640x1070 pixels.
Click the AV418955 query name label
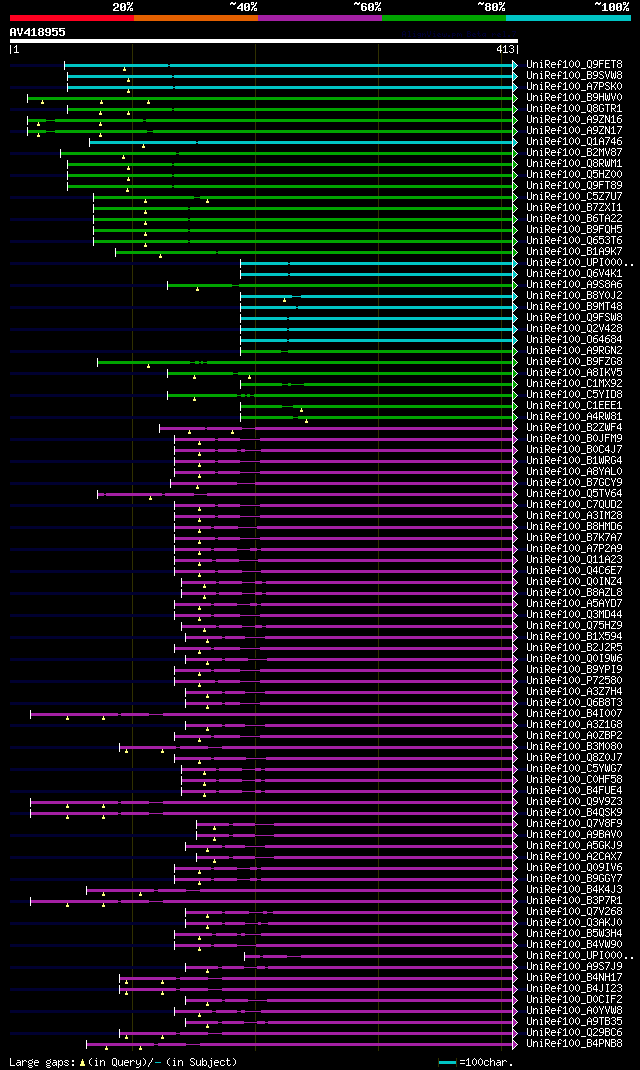click(38, 31)
